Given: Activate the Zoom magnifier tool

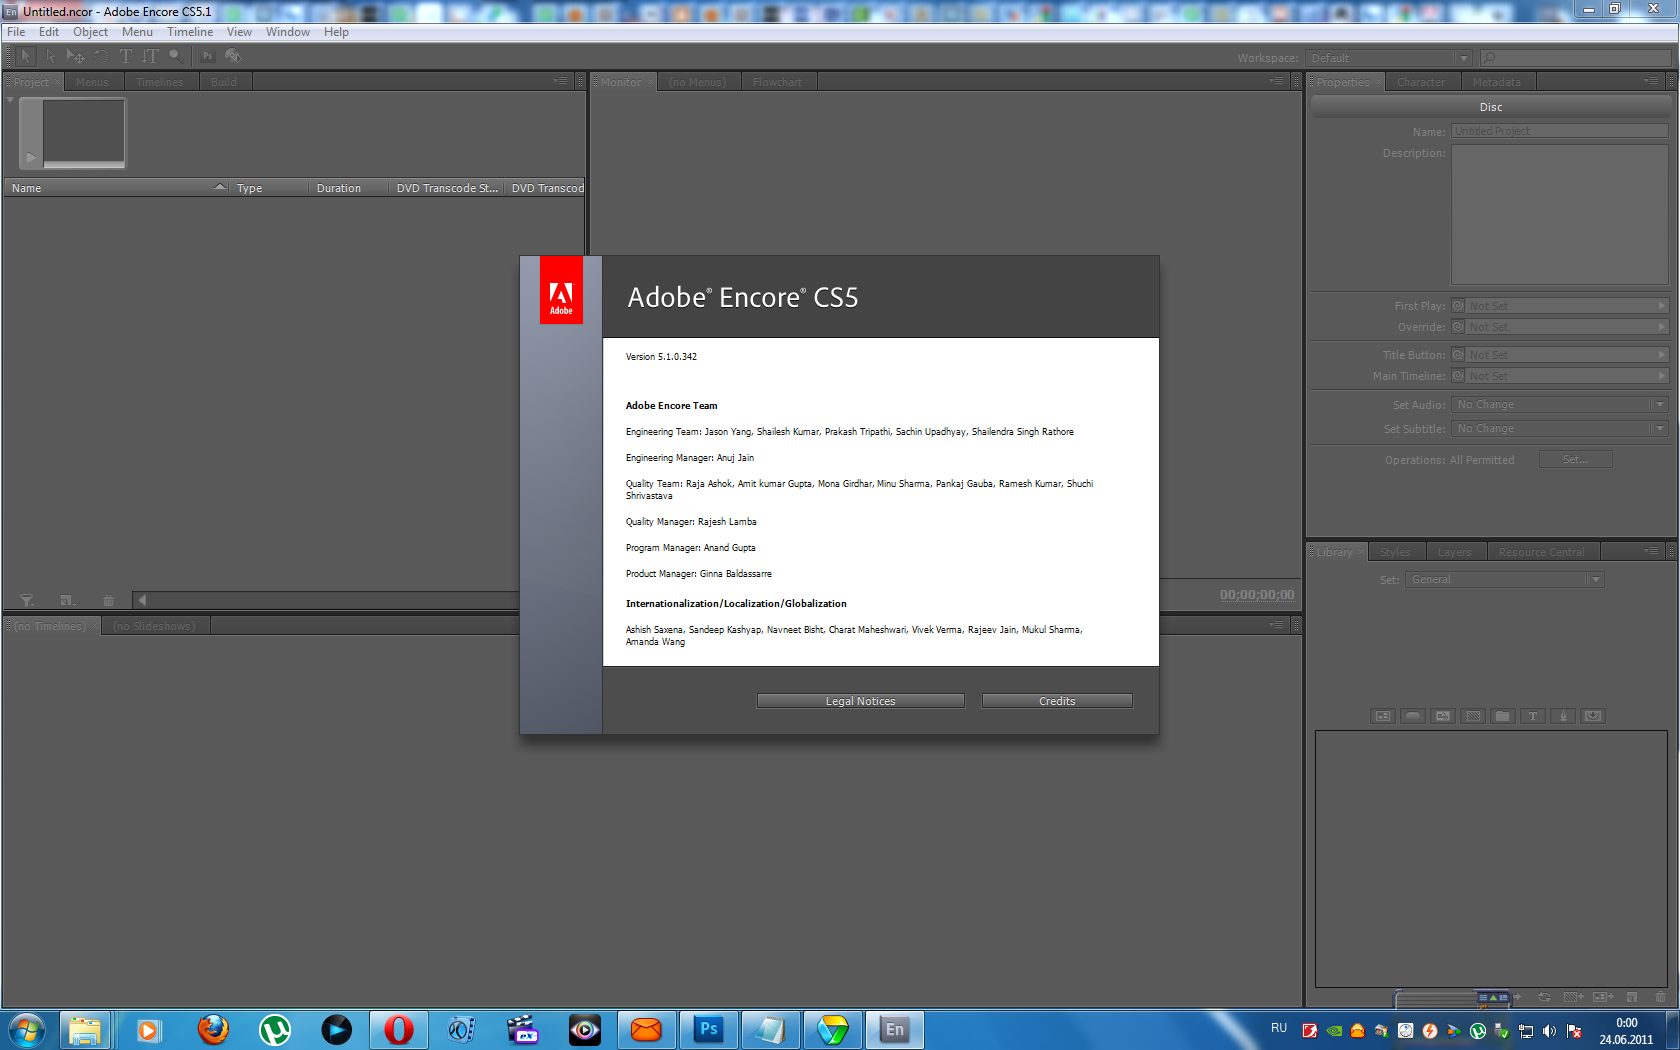Looking at the screenshot, I should pos(176,56).
